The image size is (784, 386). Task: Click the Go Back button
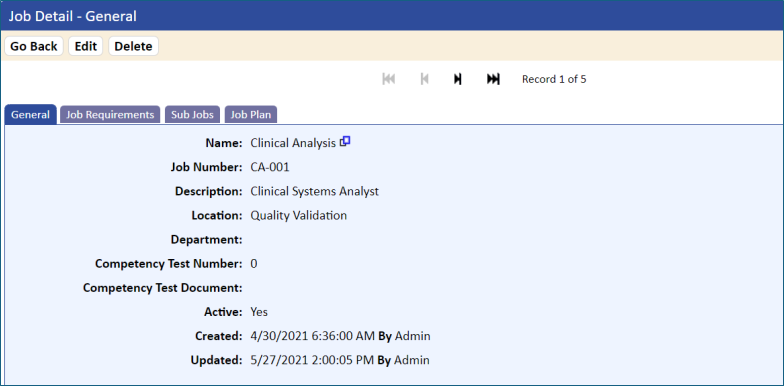click(x=34, y=46)
